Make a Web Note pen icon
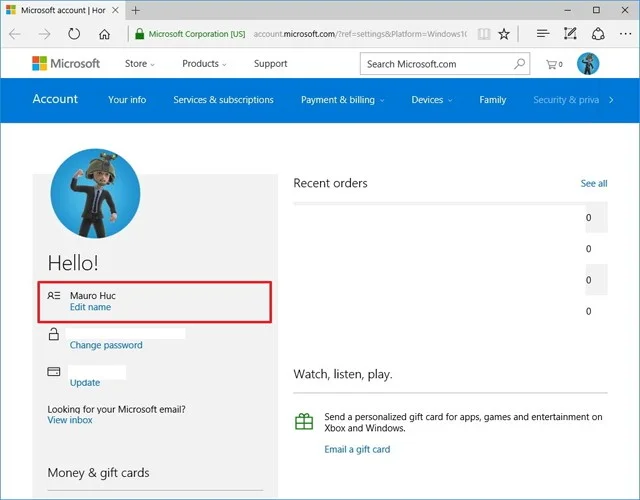 pyautogui.click(x=570, y=33)
